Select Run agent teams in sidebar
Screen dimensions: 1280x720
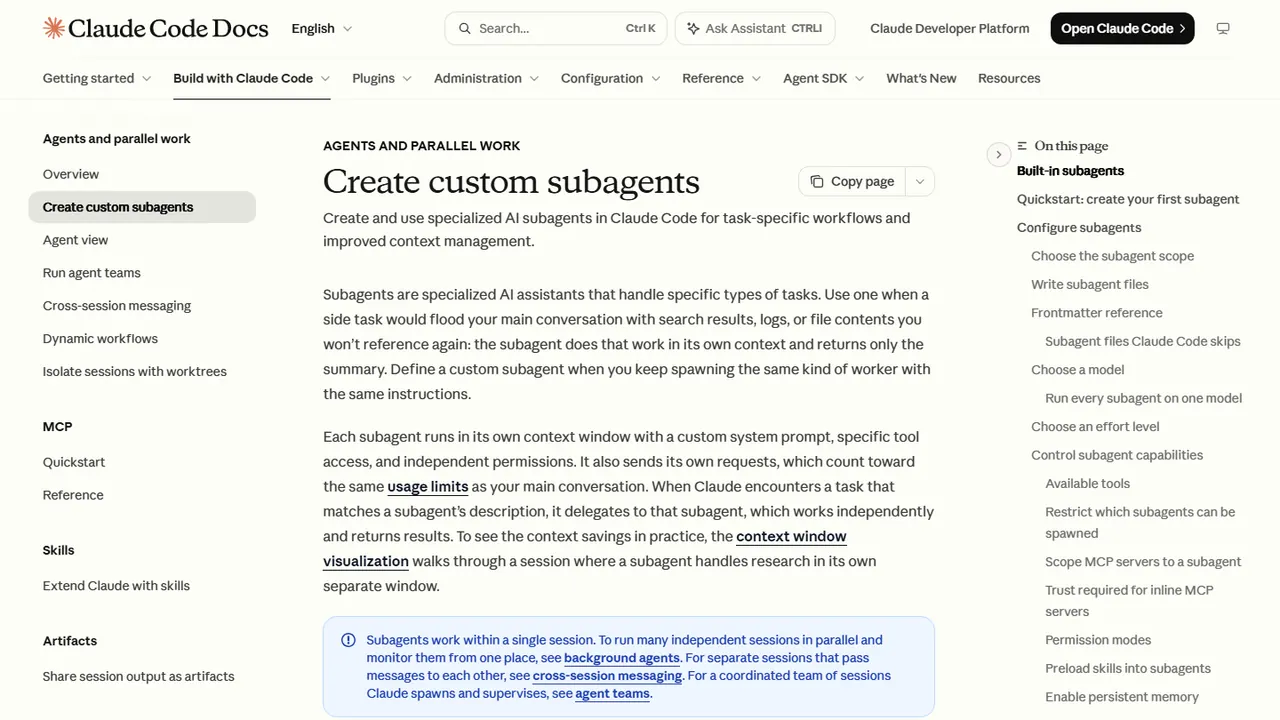[x=92, y=273]
